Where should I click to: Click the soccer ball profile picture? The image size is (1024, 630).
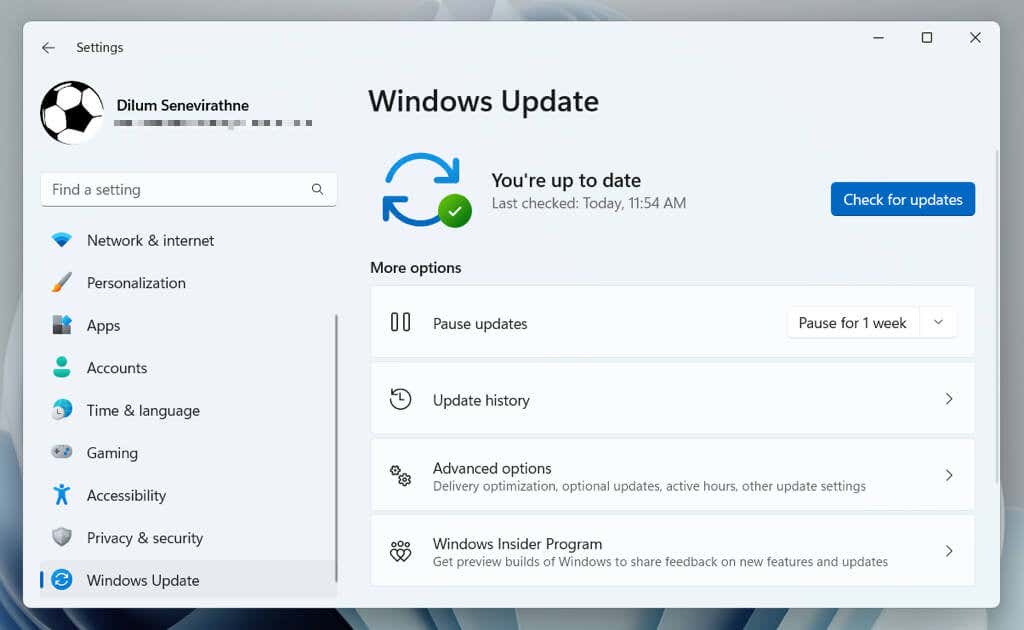point(72,112)
